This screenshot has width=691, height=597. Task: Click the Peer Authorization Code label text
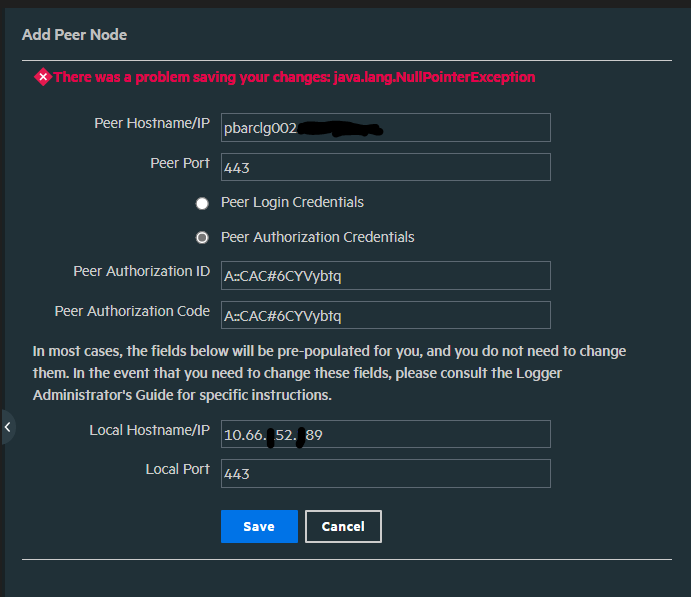pyautogui.click(x=132, y=311)
